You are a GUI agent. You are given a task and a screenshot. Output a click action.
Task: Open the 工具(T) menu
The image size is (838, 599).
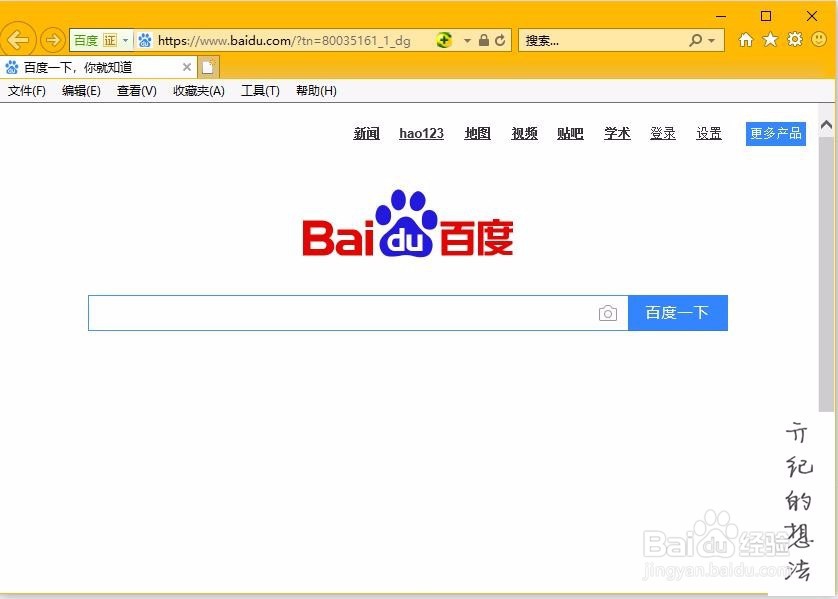pos(260,91)
